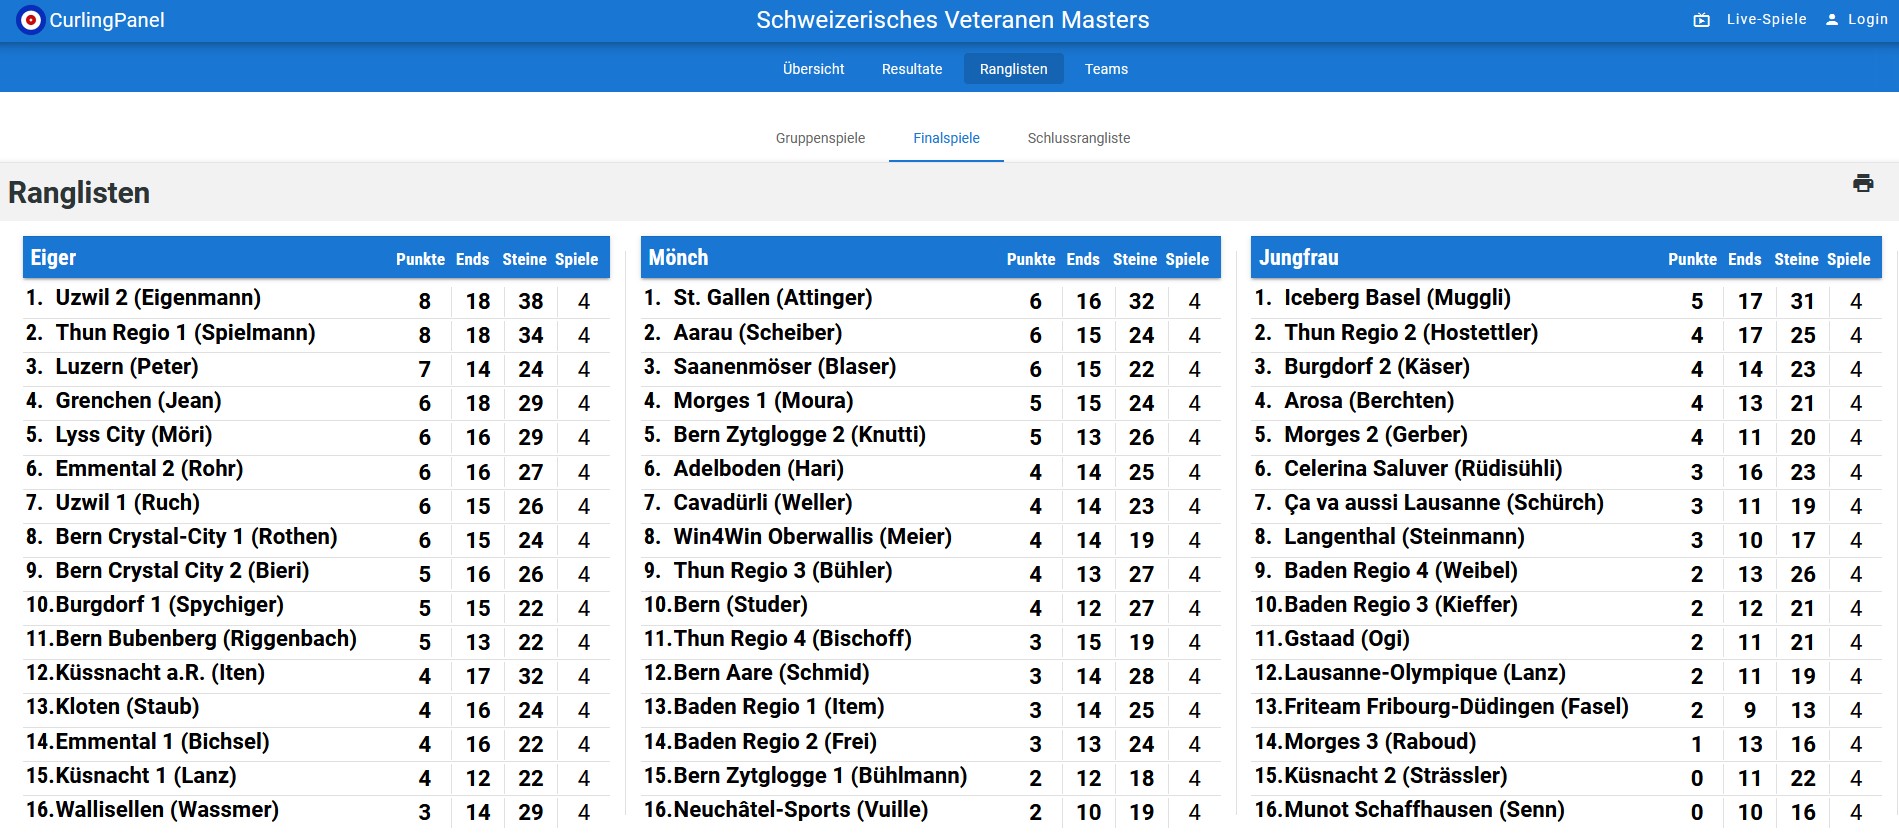Select the Uzwil 2 (Eigenmann) row
This screenshot has height=837, width=1899.
(316, 299)
